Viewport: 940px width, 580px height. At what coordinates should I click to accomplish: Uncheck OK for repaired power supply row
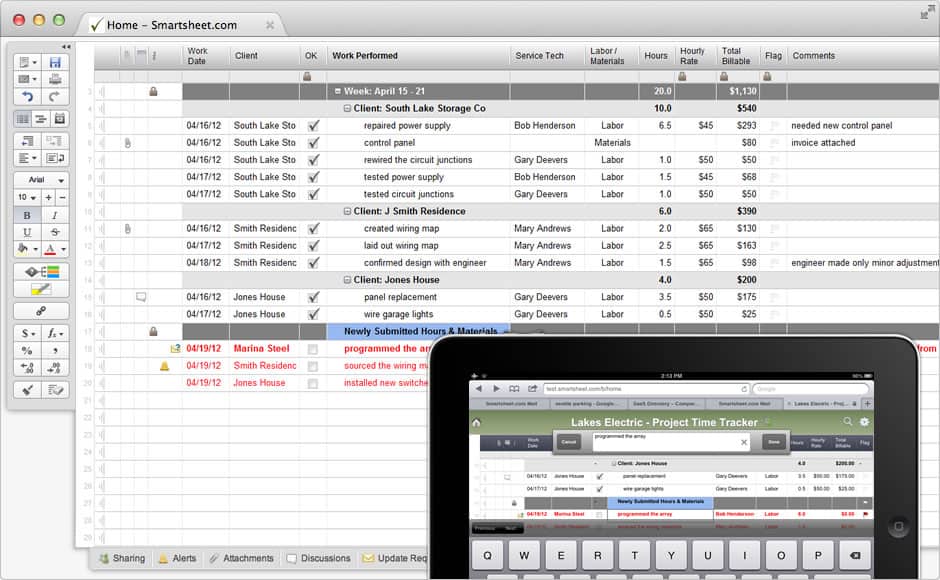[x=313, y=126]
